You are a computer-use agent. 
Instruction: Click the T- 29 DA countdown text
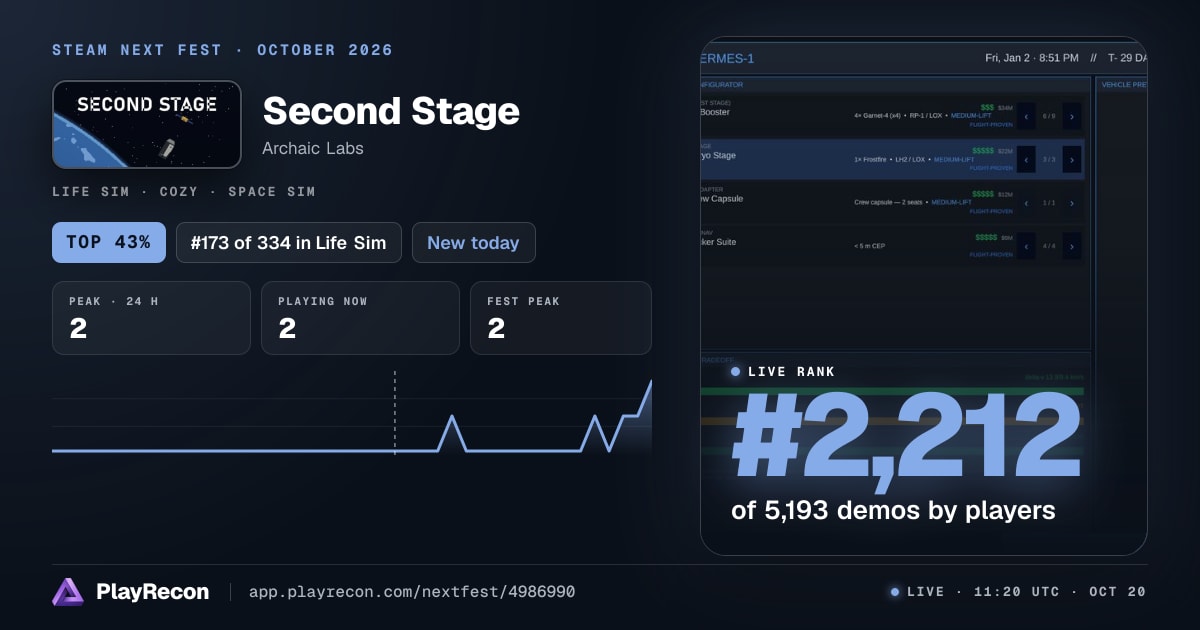tap(1127, 58)
